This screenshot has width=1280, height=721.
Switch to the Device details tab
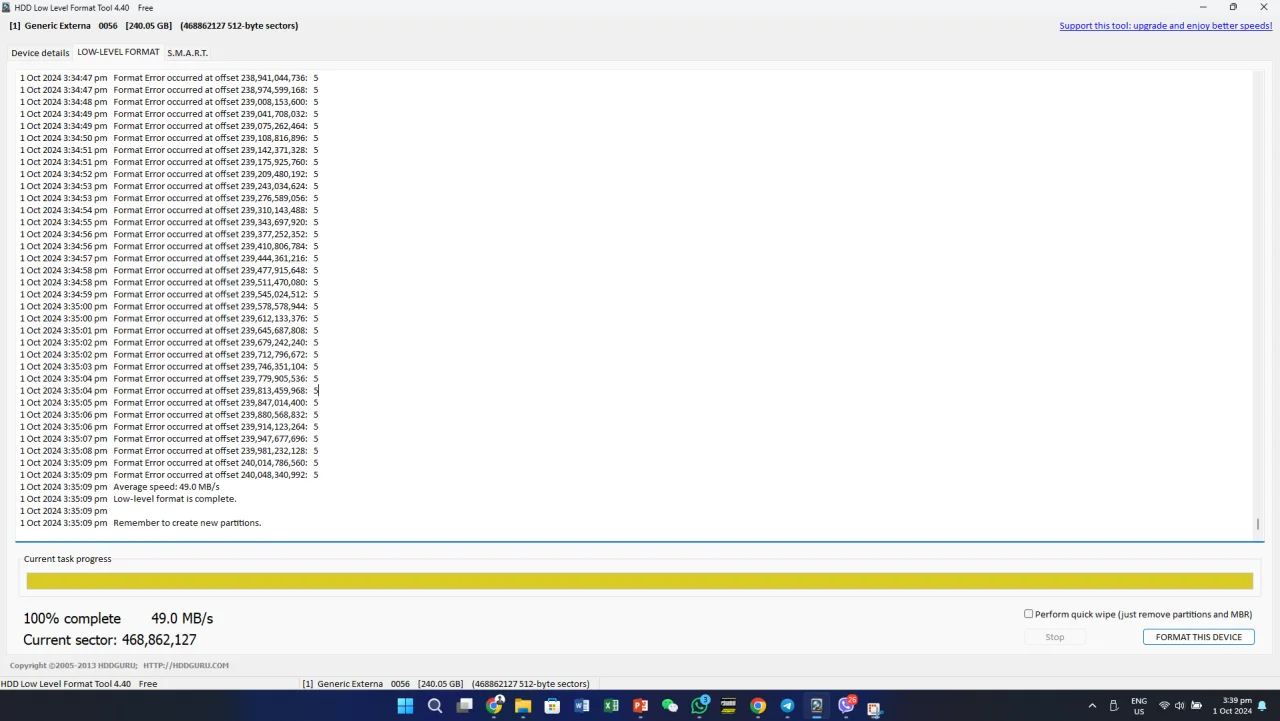click(40, 53)
